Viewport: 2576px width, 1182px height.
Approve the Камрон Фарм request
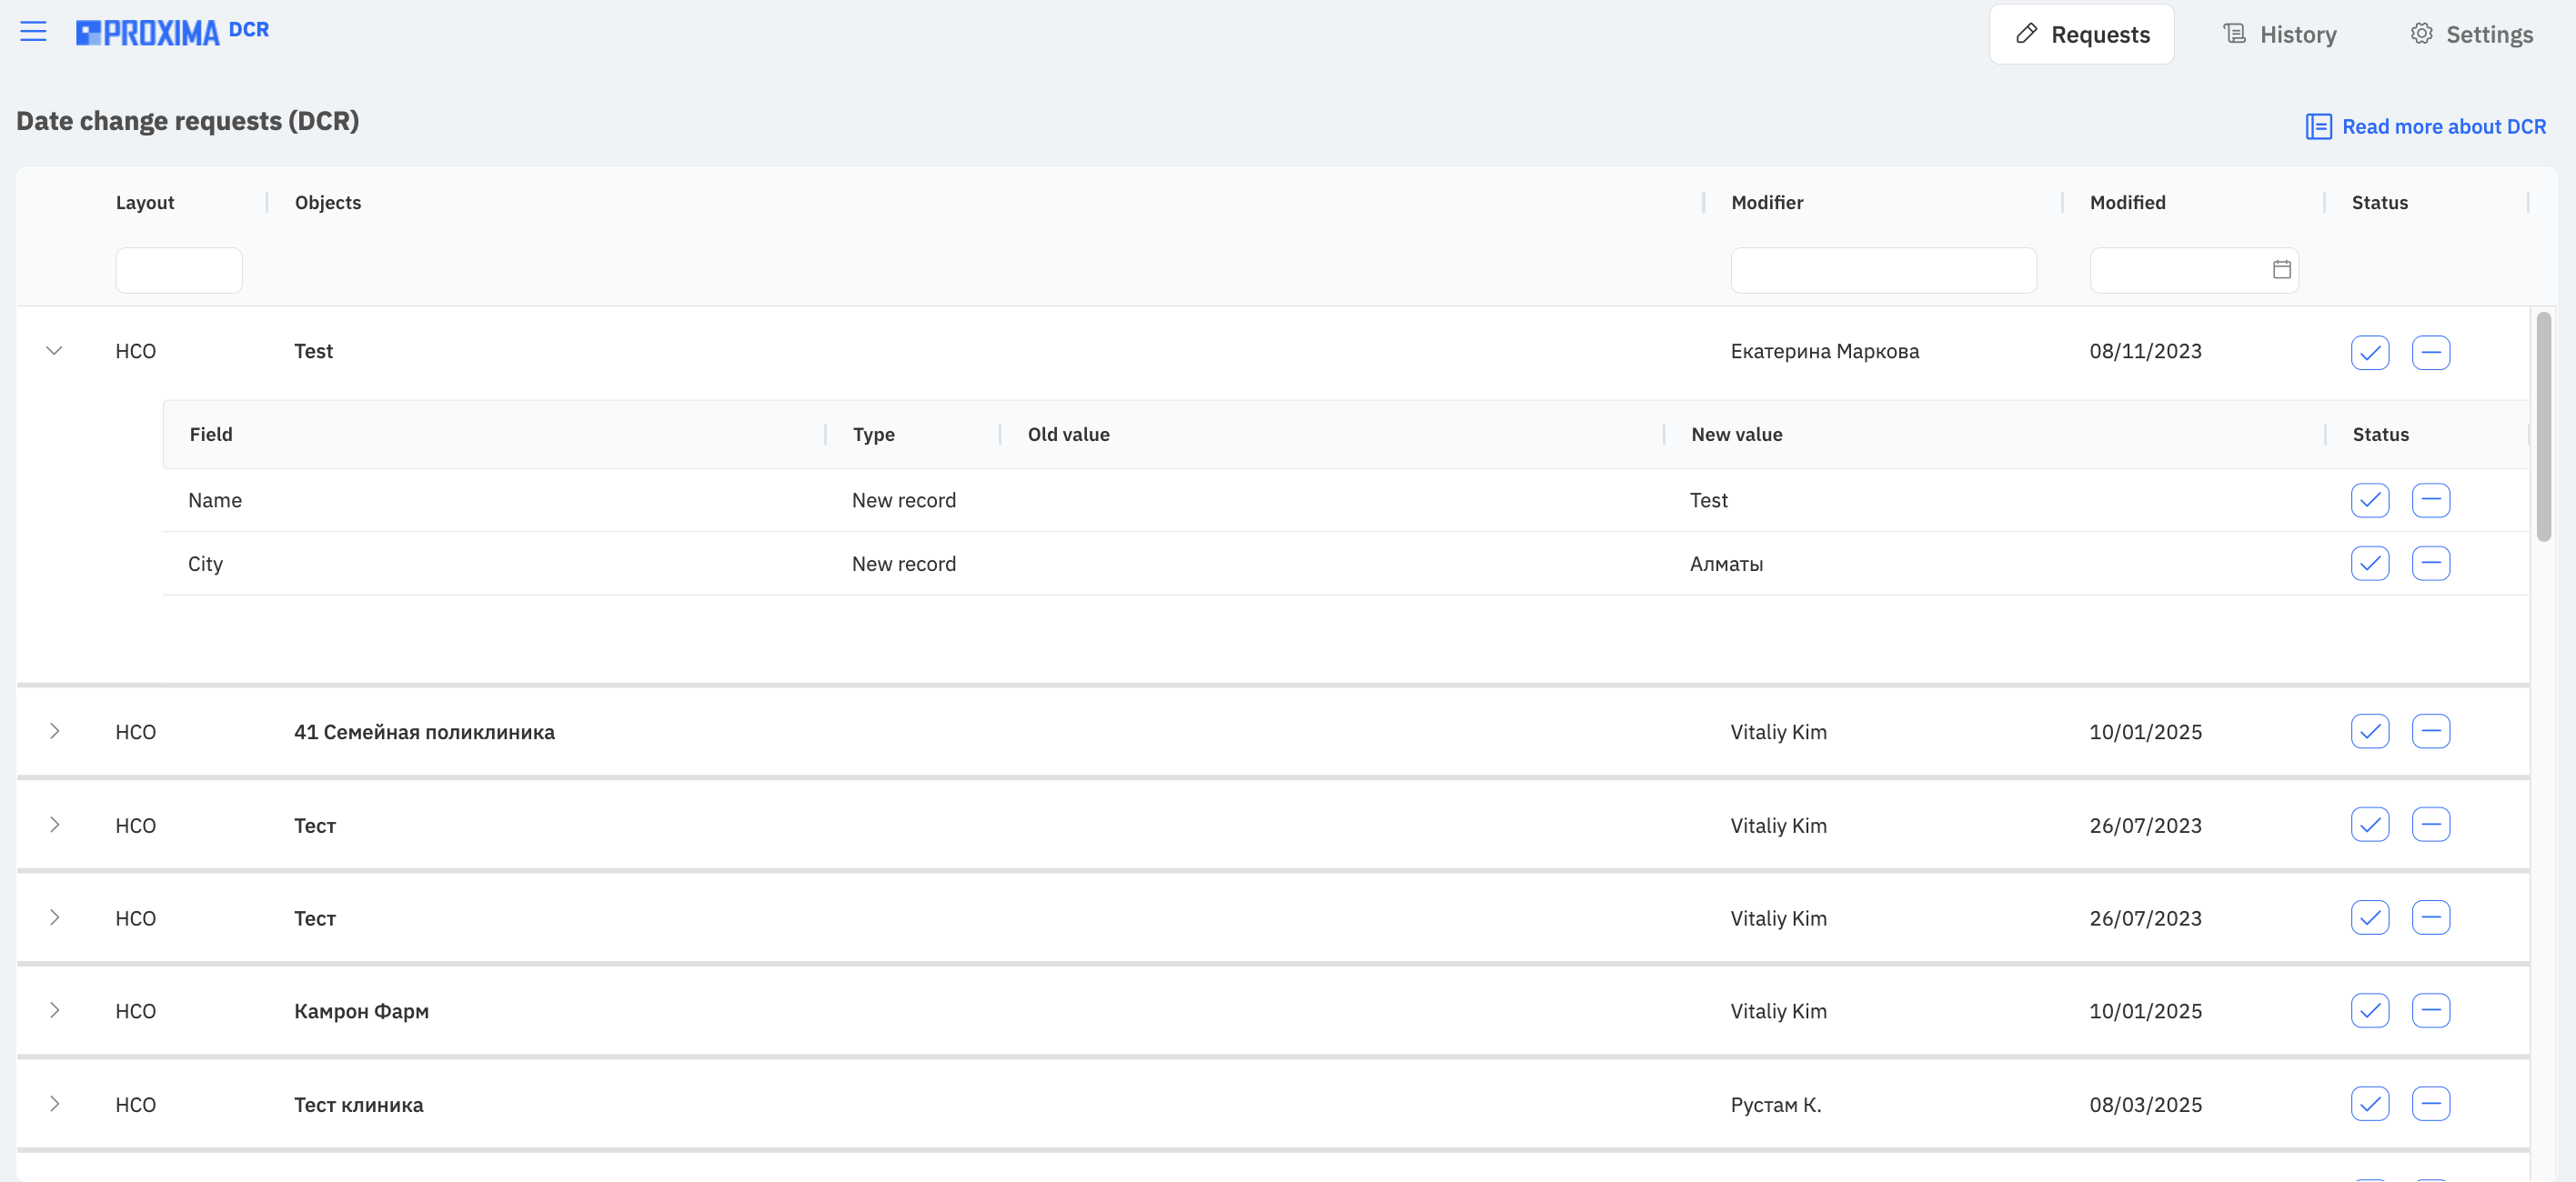2369,1010
